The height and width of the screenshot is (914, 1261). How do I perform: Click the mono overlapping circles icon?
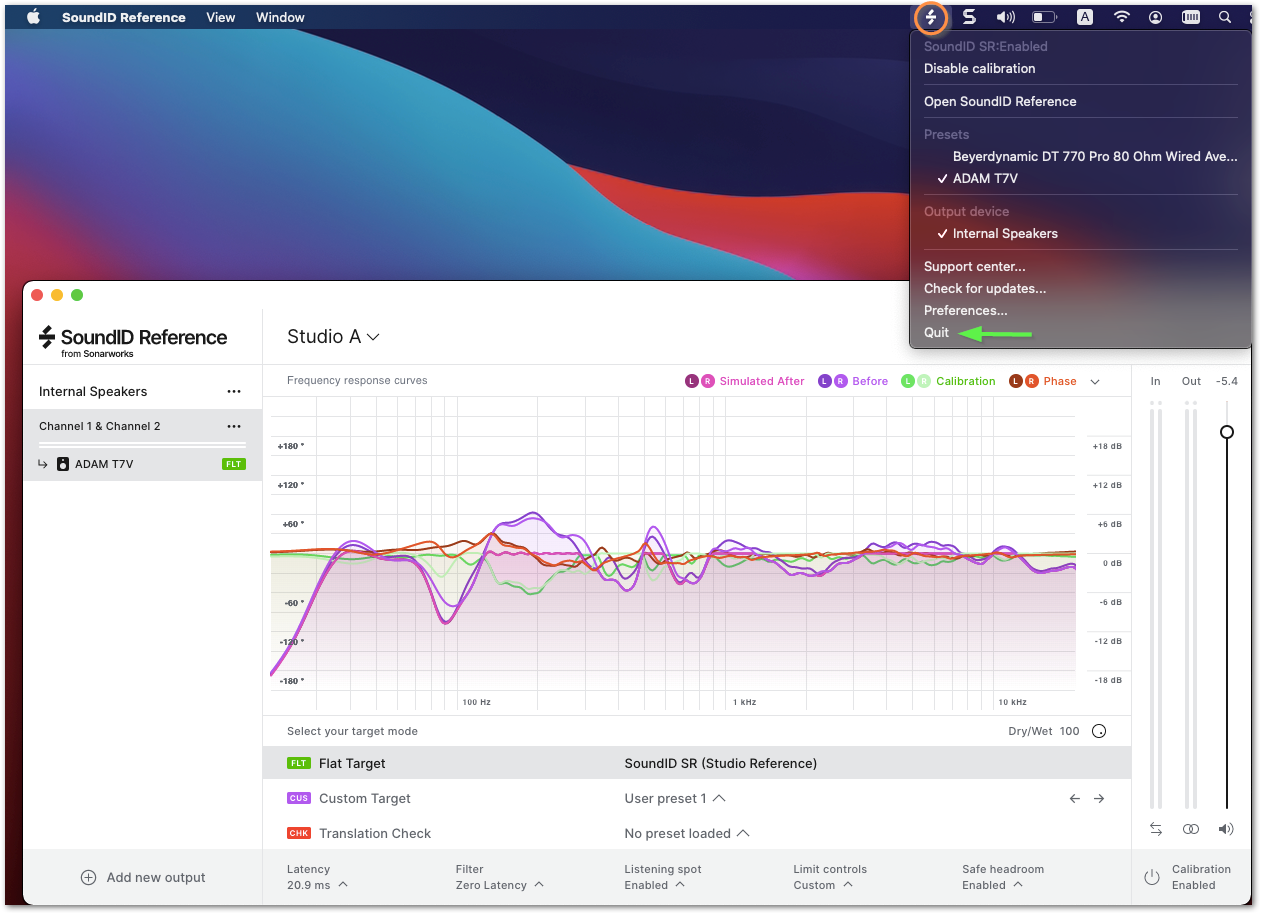1190,829
